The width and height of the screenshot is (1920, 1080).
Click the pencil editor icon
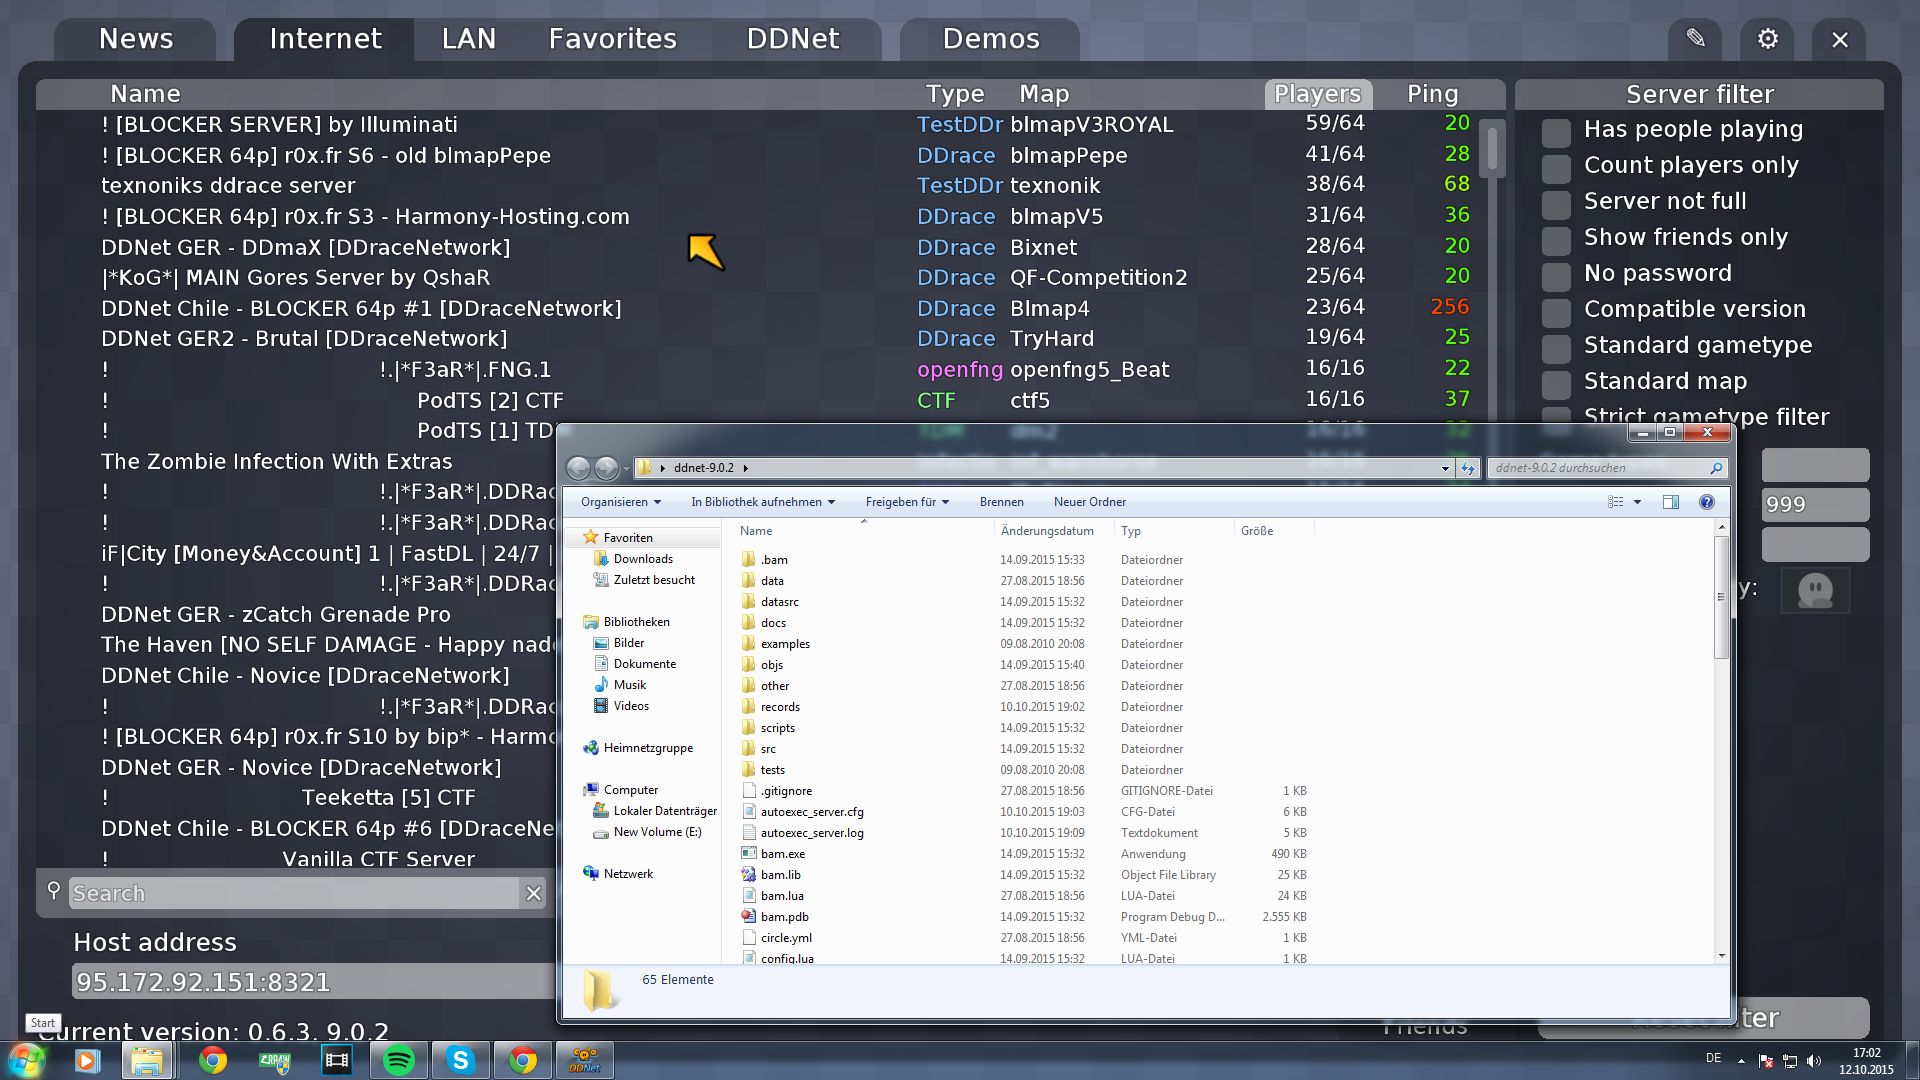[x=1695, y=39]
